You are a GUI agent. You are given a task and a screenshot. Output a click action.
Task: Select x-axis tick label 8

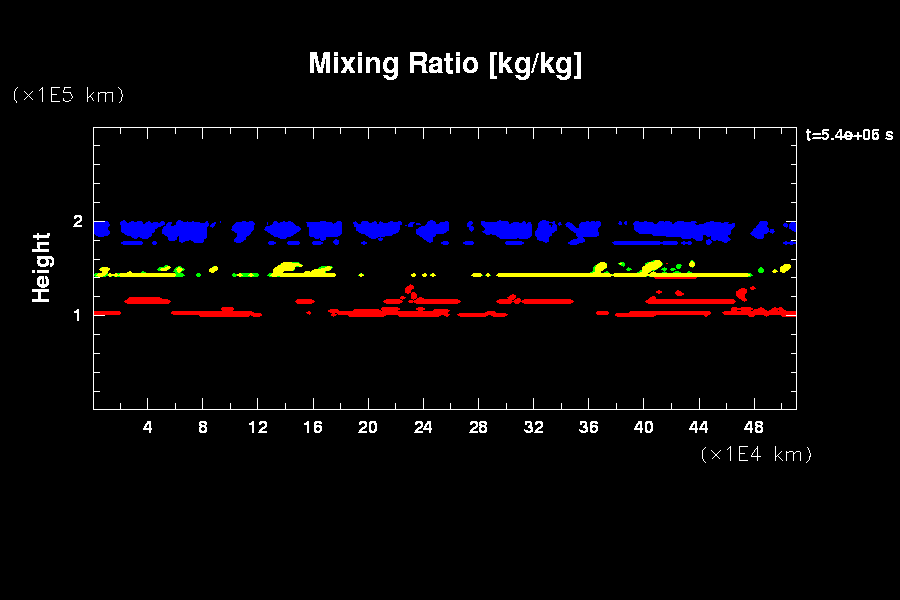(203, 428)
